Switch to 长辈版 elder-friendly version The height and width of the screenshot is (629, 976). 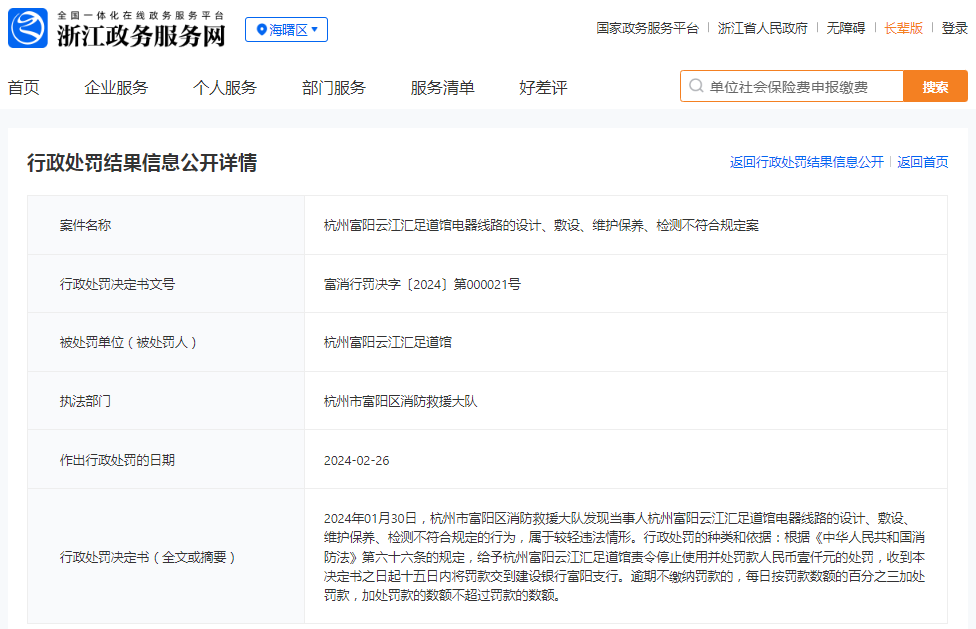(x=903, y=28)
